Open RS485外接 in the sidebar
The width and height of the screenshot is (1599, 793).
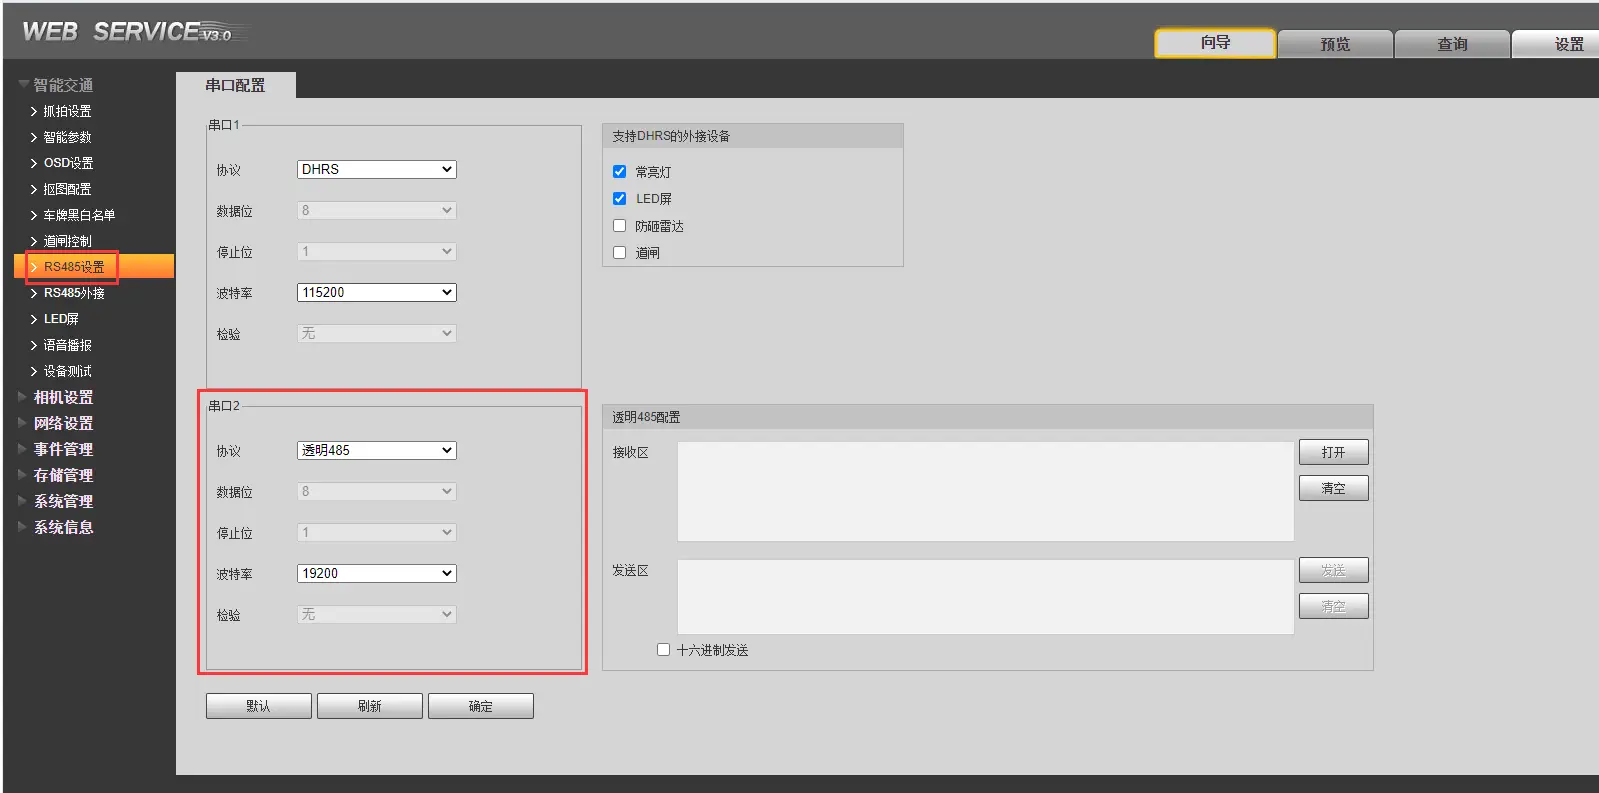(x=74, y=293)
